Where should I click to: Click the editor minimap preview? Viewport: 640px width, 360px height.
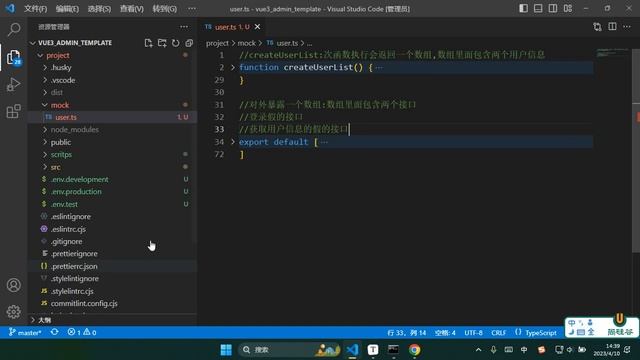click(612, 53)
